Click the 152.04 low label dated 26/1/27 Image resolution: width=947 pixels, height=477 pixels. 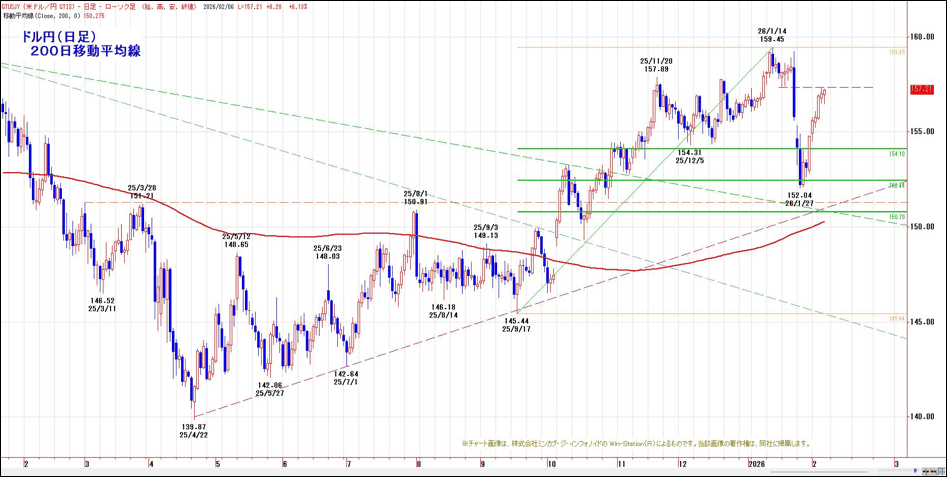(798, 199)
